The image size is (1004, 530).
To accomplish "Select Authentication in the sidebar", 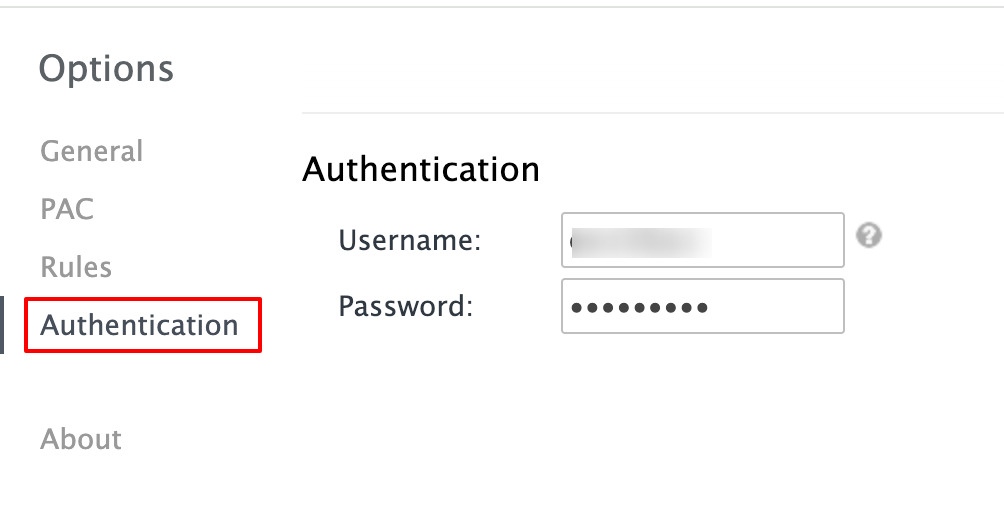I will (x=140, y=325).
